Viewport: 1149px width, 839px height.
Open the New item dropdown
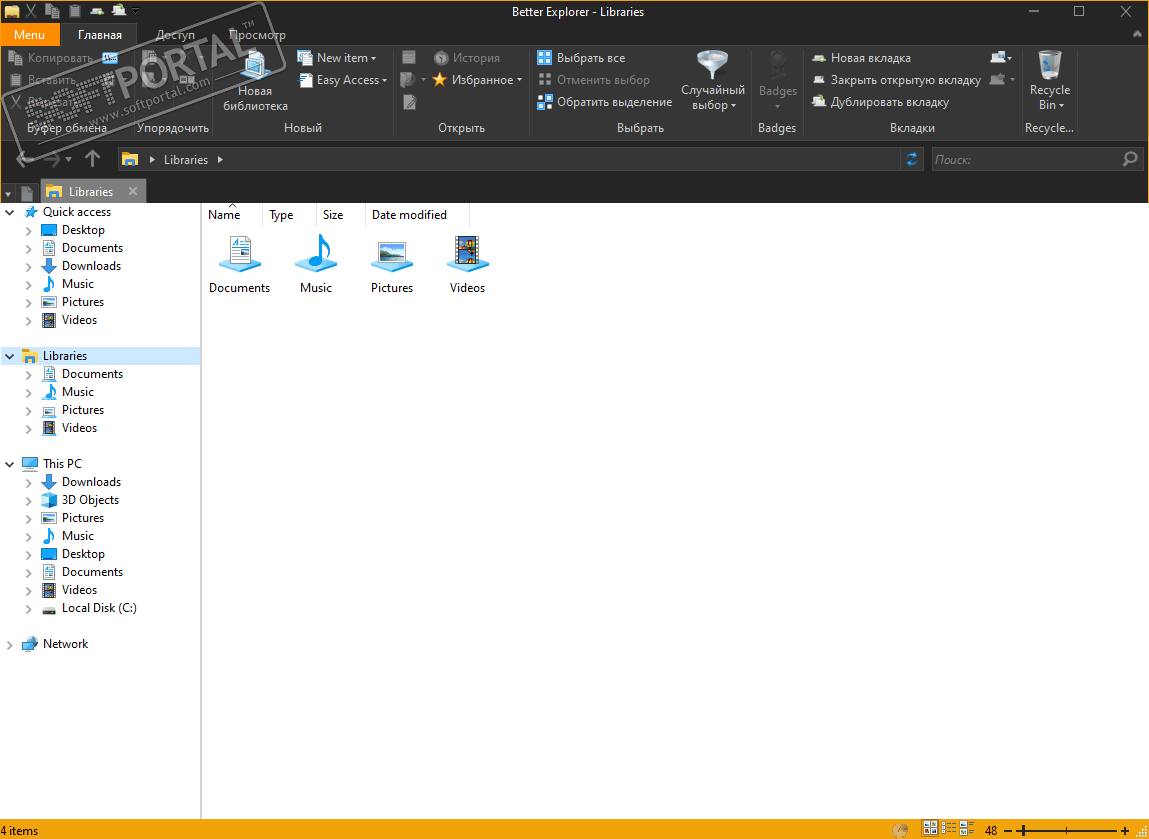tap(337, 57)
